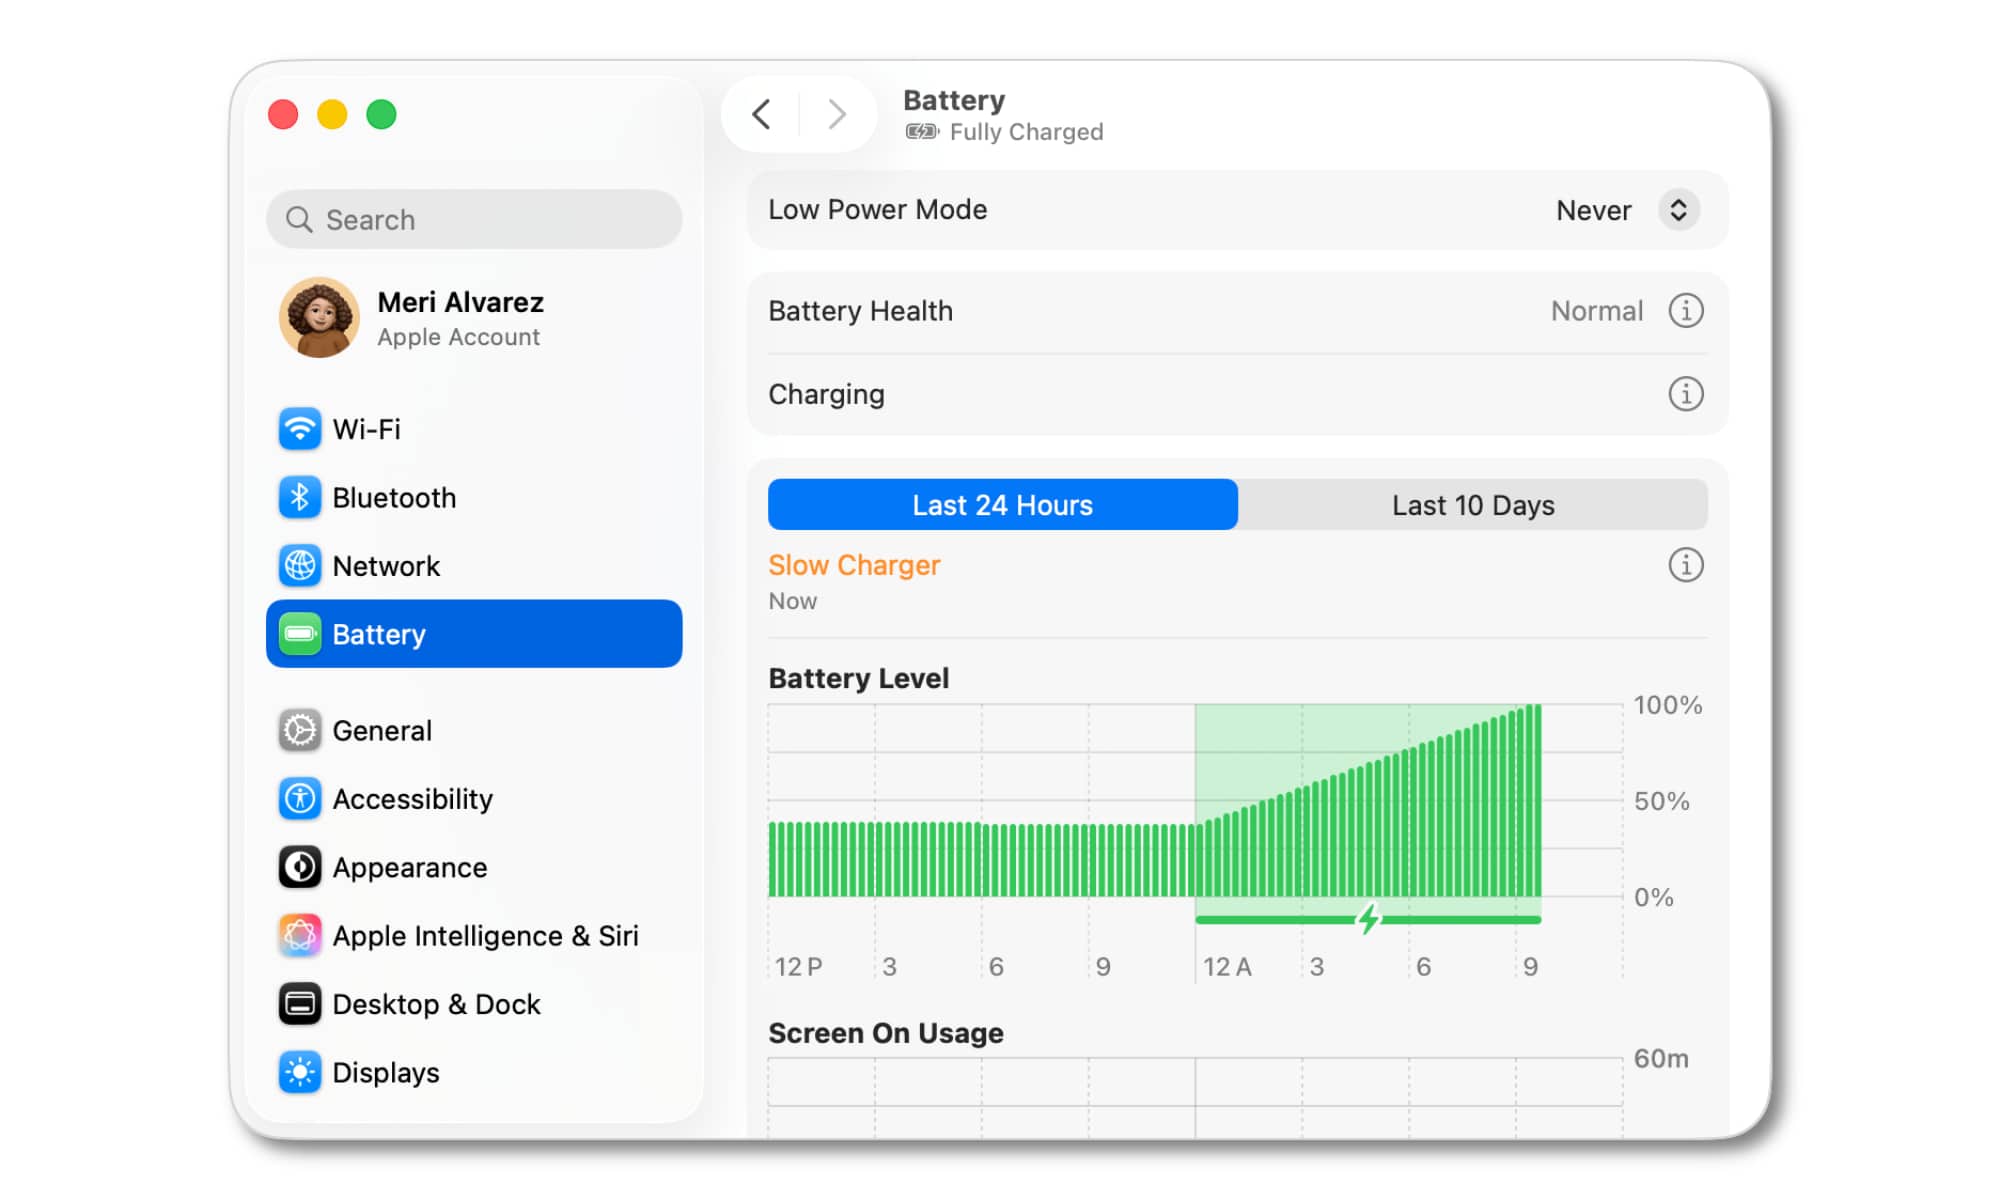Click the back navigation chevron
Image resolution: width=2000 pixels, height=1200 pixels.
(x=761, y=114)
